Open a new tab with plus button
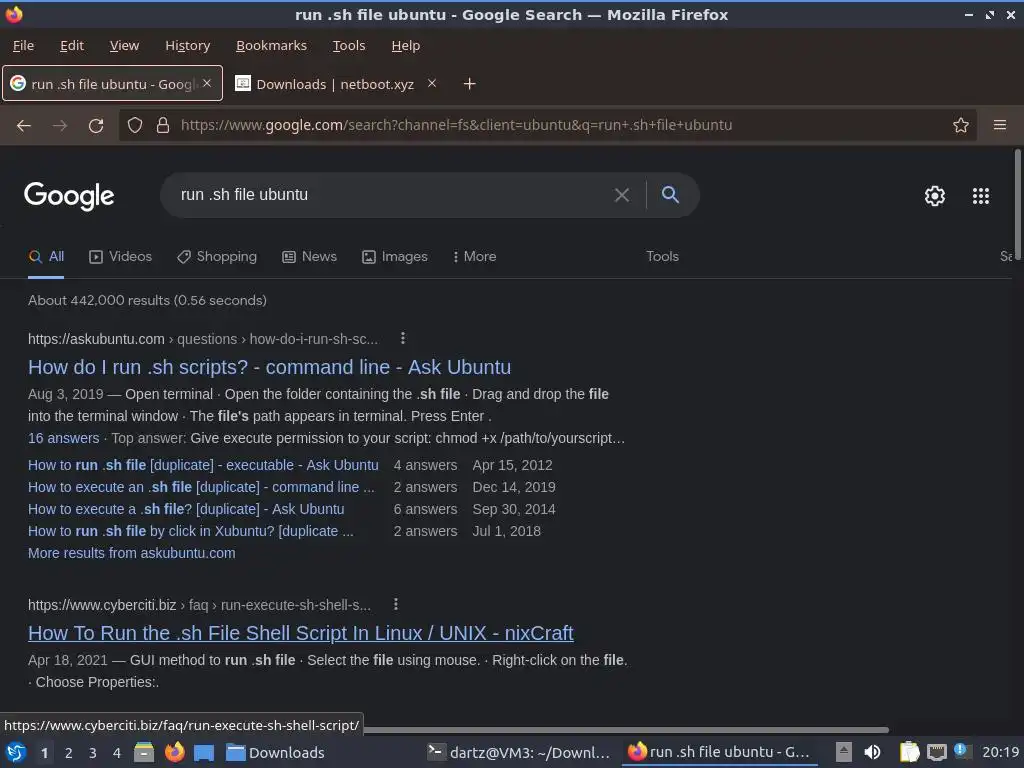The width and height of the screenshot is (1024, 768). [469, 84]
